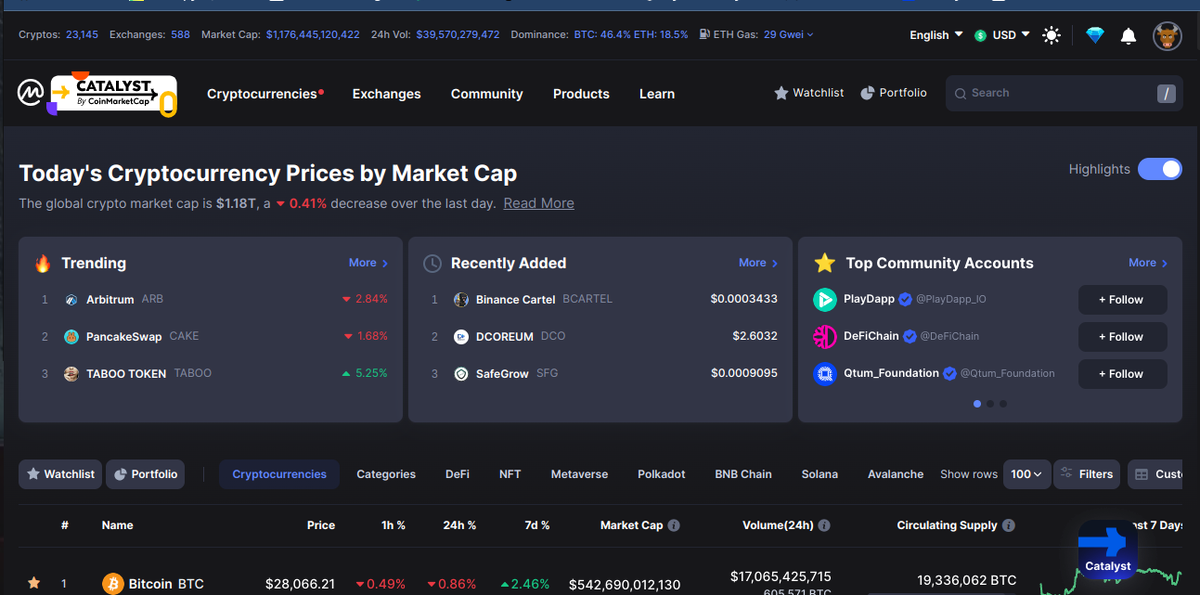Screen dimensions: 1200x595
Task: Click into the Search field
Action: point(1064,93)
